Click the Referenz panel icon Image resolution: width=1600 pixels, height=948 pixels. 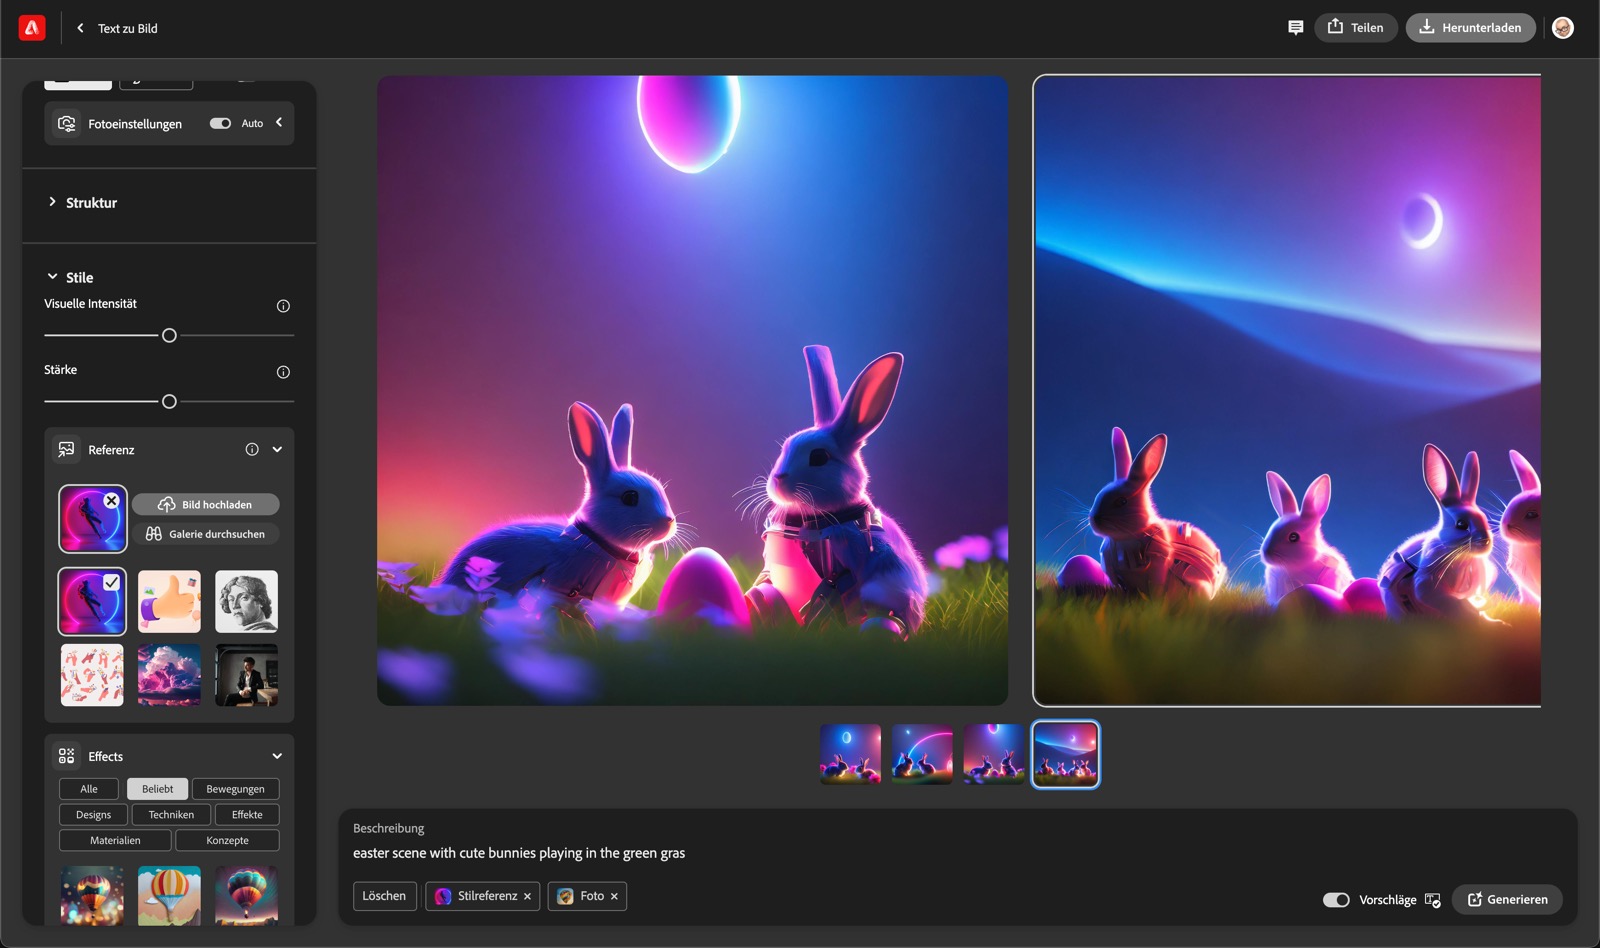67,450
